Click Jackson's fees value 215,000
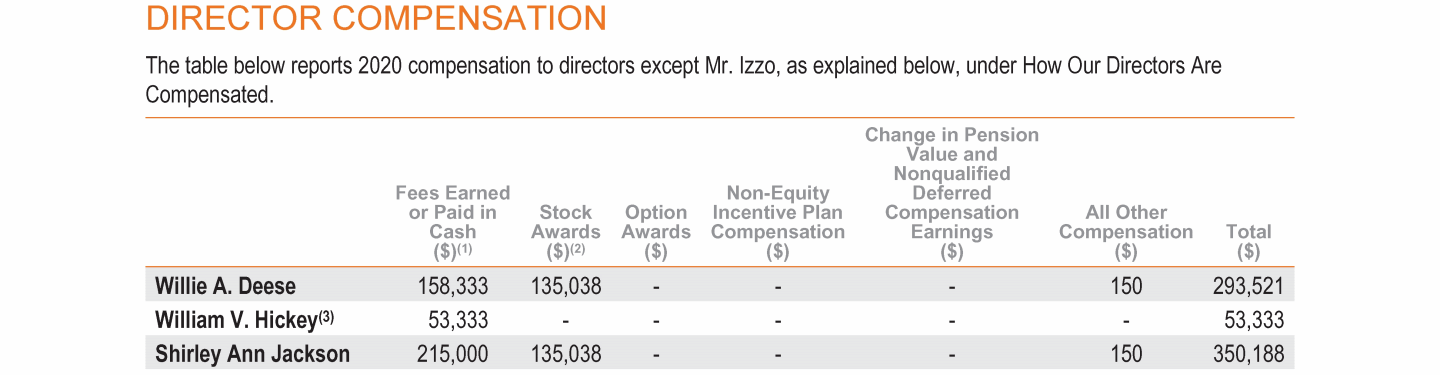1440x375 pixels. [451, 354]
